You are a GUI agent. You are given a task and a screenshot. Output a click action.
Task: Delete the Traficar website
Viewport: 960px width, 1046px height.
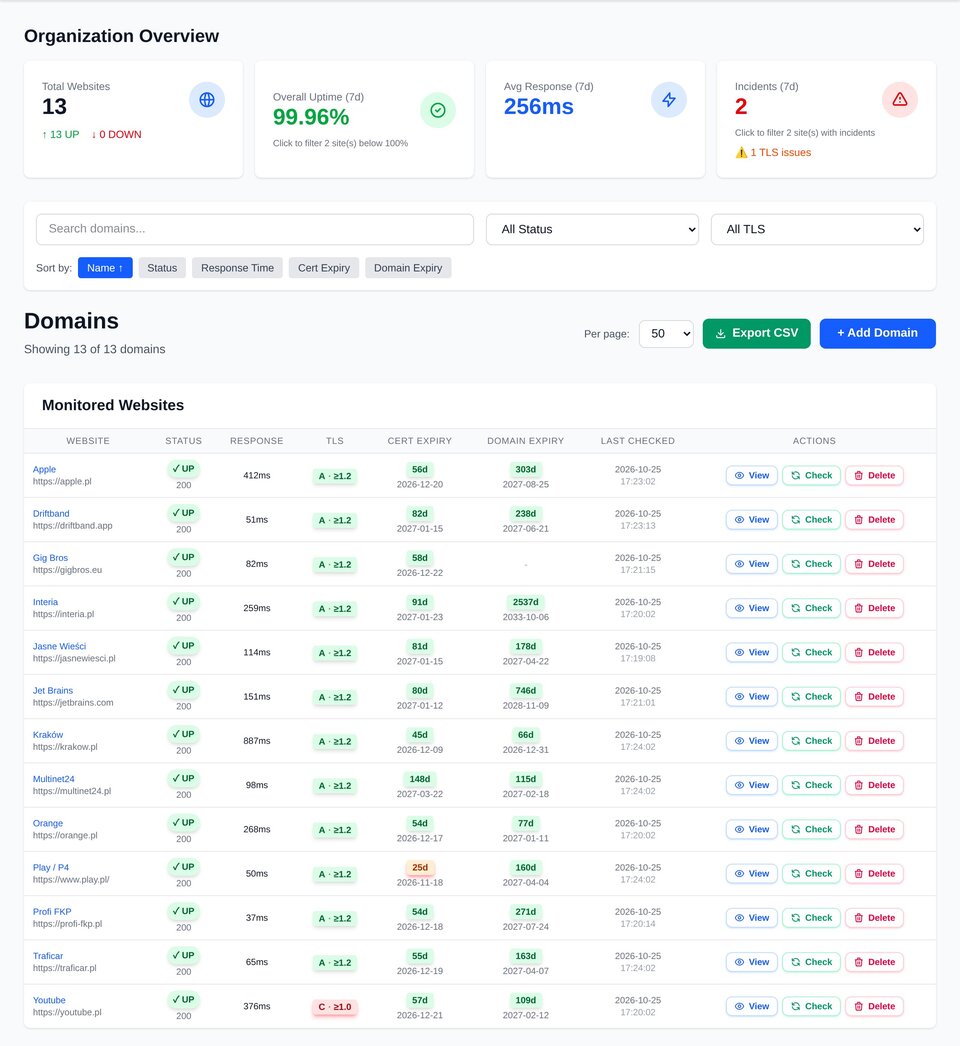pyautogui.click(x=875, y=962)
